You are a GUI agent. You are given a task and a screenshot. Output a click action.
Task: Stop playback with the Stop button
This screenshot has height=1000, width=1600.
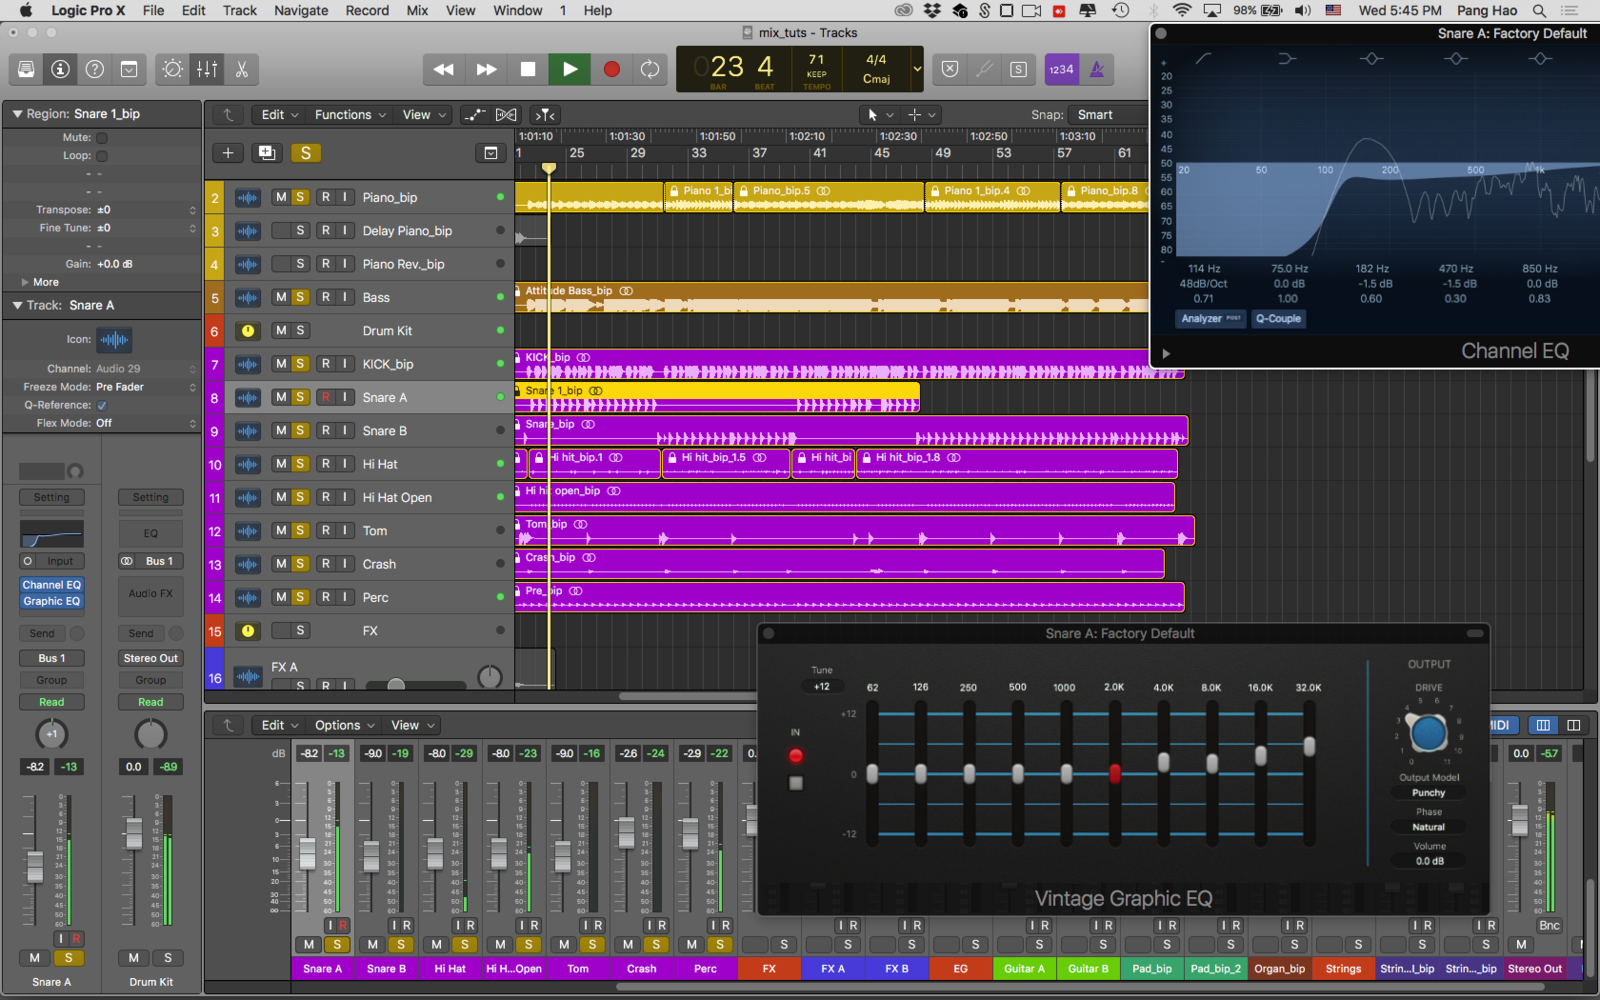(528, 69)
